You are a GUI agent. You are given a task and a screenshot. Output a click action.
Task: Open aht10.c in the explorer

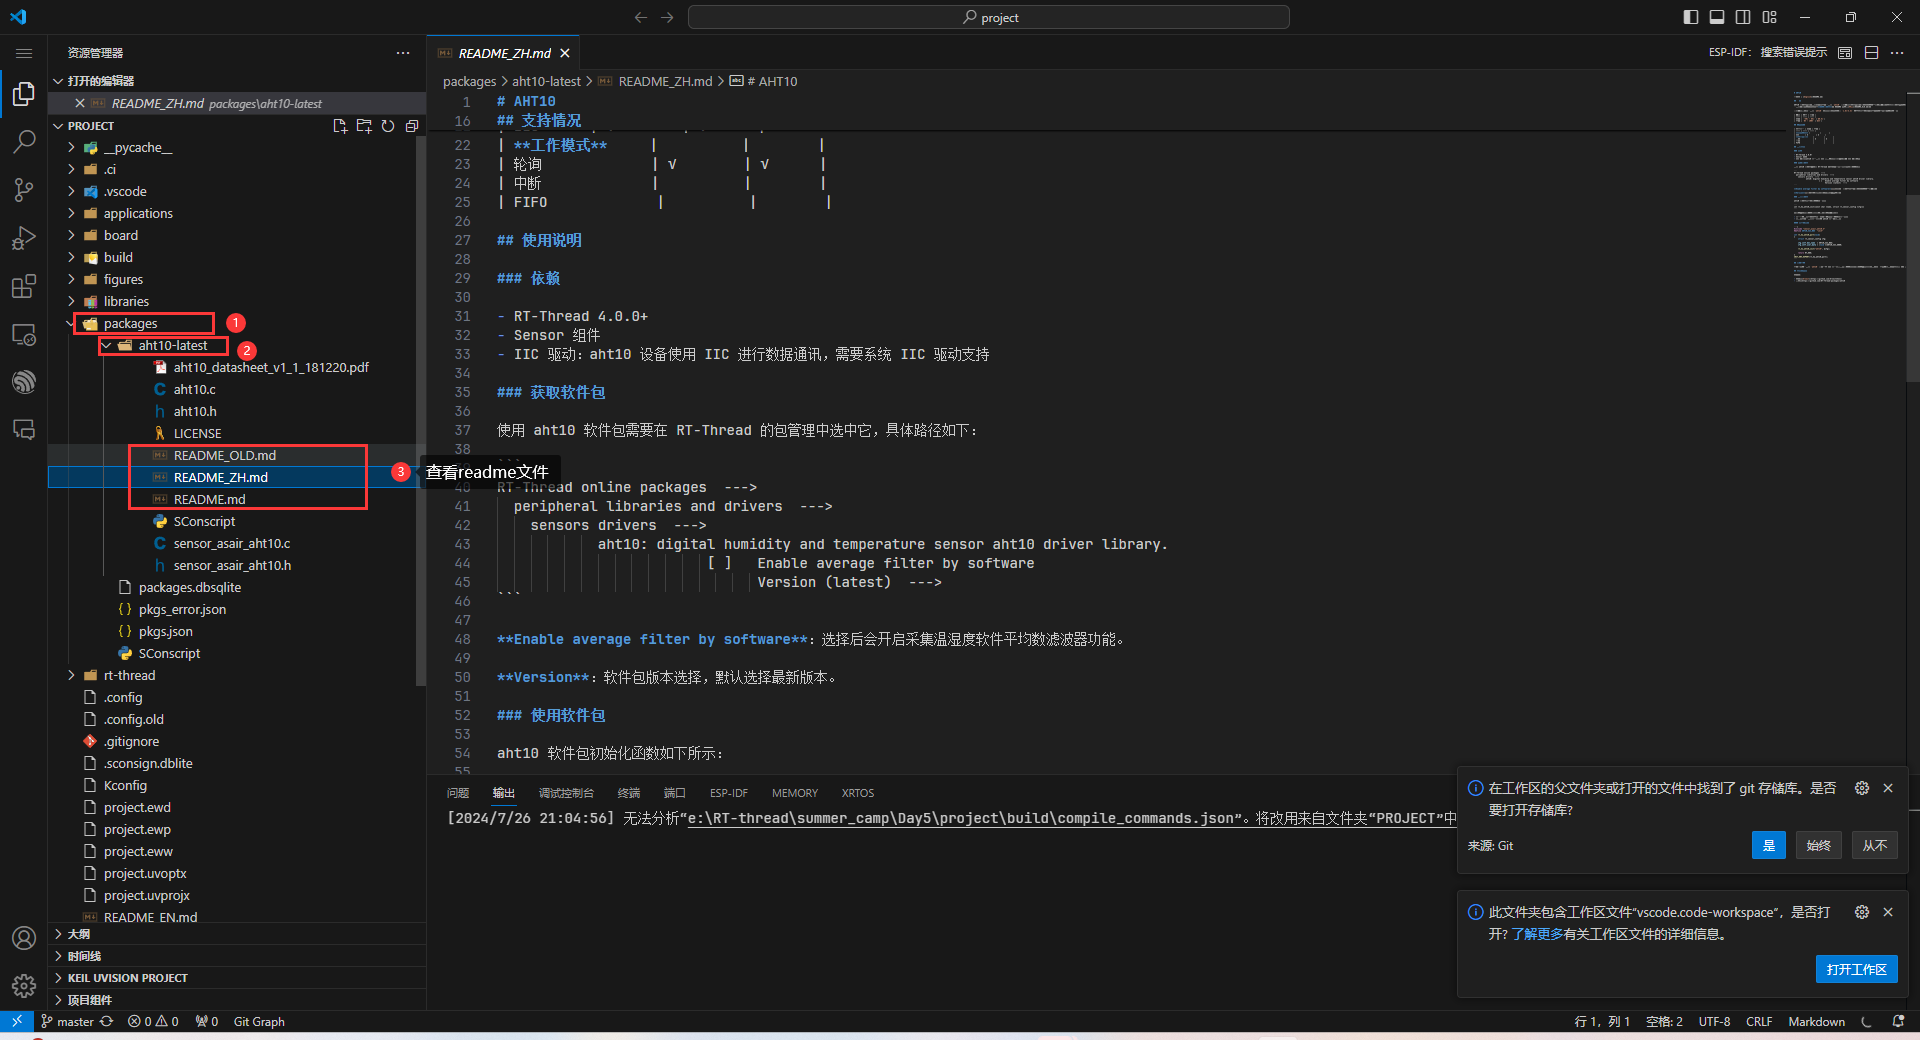[194, 389]
